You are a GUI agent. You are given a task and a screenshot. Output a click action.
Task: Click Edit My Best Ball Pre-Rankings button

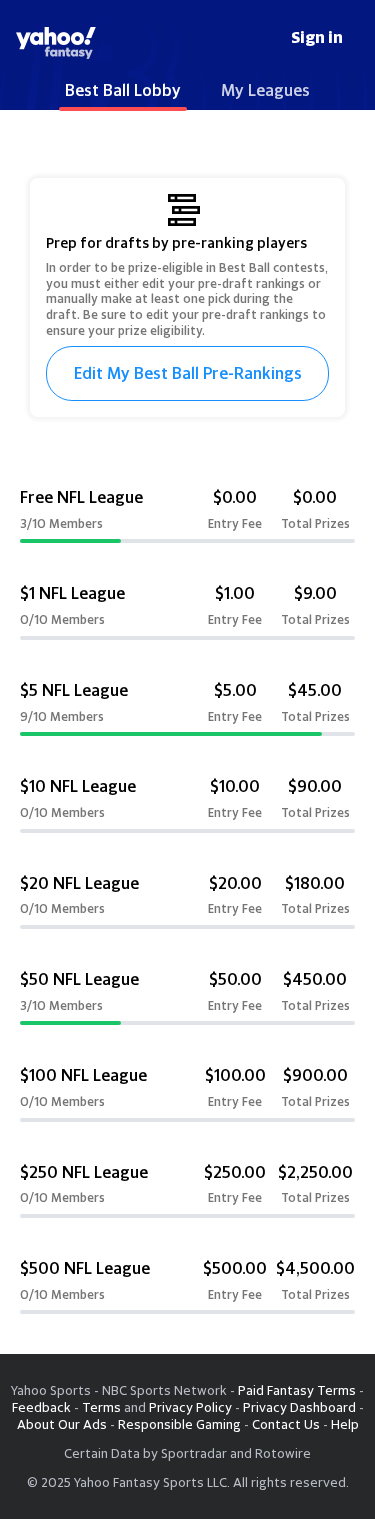(187, 373)
